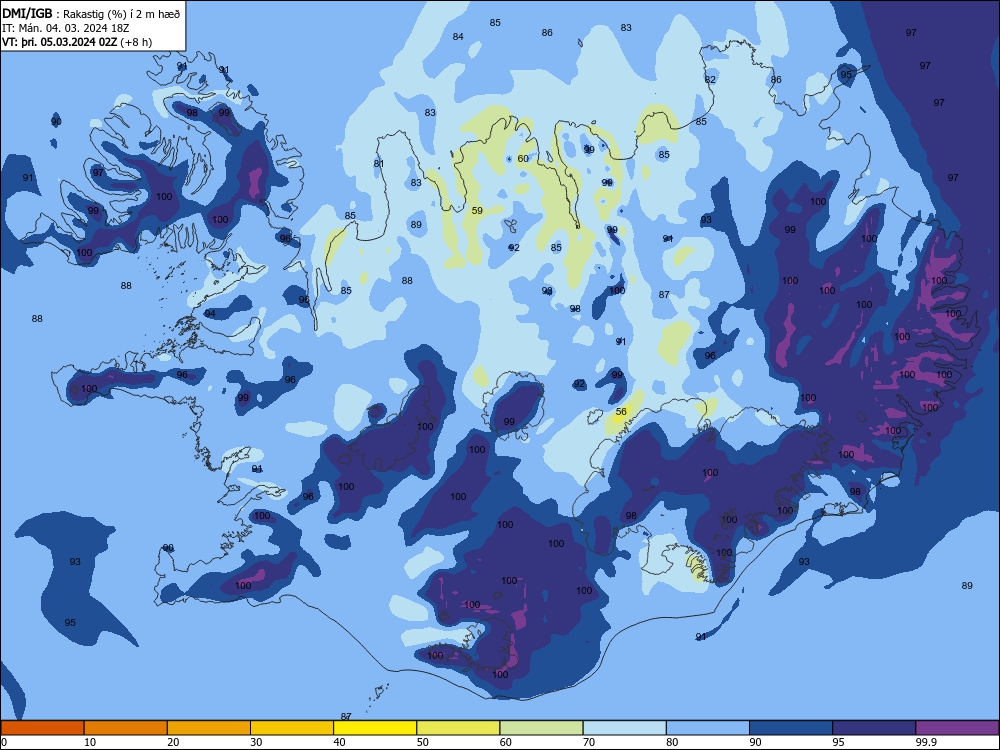The image size is (1000, 750).
Task: Select the legend tick label 80
Action: 672,742
